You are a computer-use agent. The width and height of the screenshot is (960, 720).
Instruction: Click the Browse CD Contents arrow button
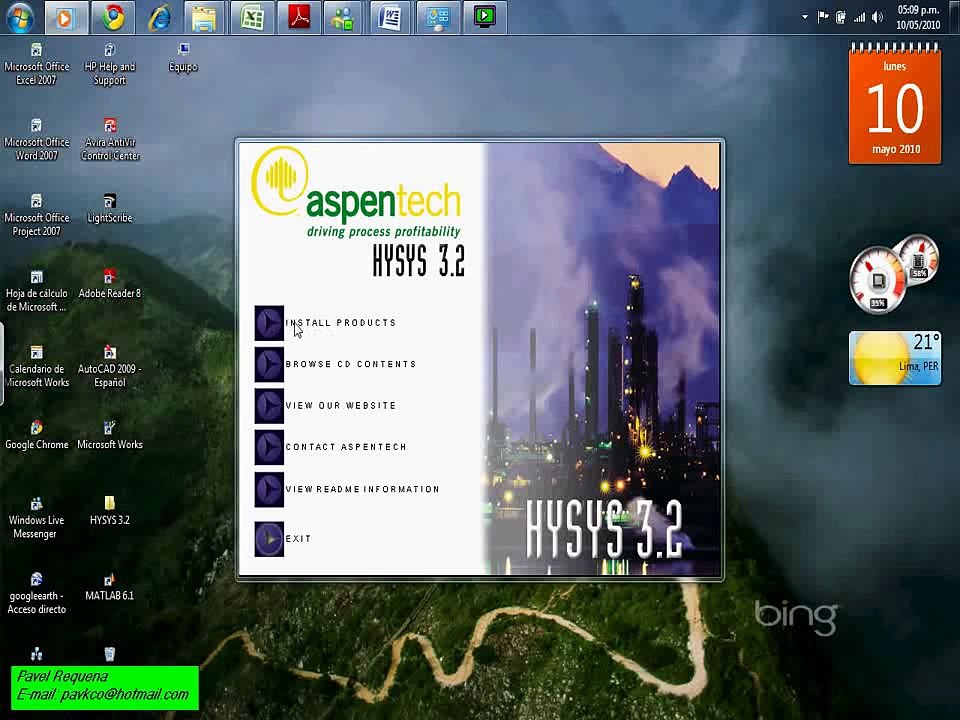pos(269,365)
